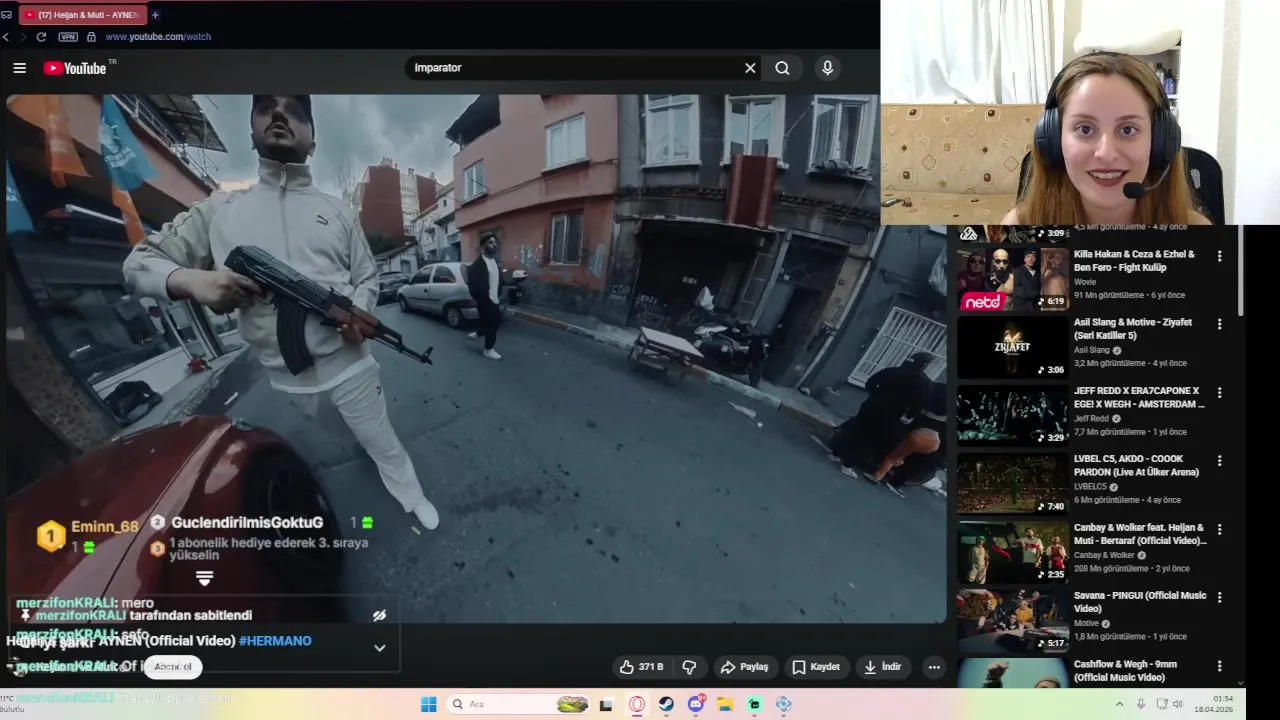
Task: Play the Ziyafet video thumbnail
Action: (1012, 347)
